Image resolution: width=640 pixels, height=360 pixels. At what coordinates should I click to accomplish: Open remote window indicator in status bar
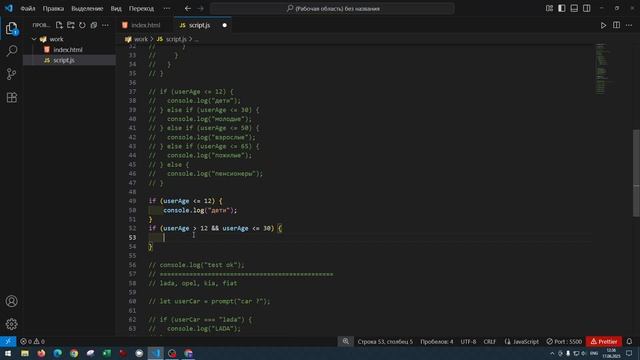[8, 341]
